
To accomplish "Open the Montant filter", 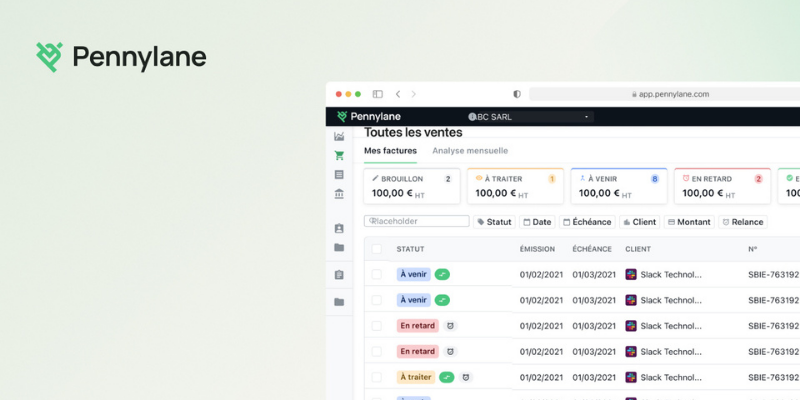I will tap(689, 222).
